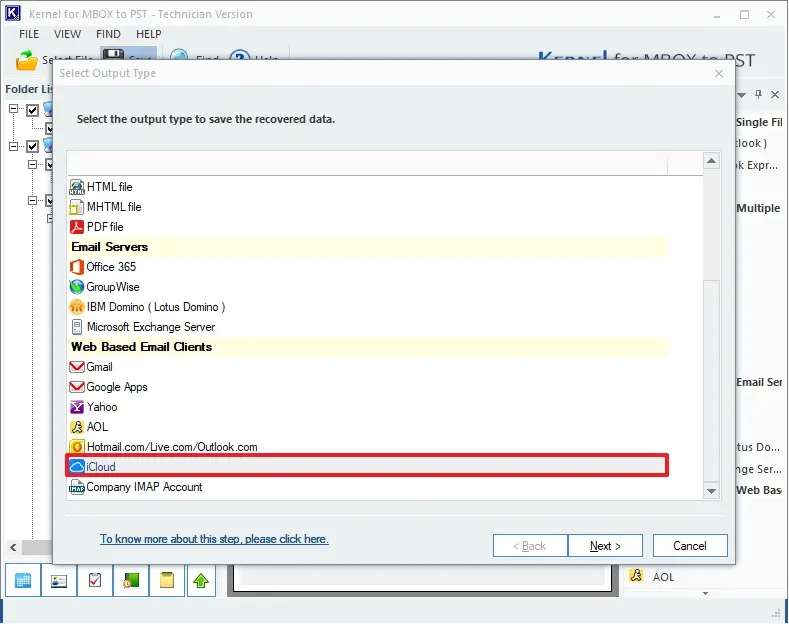This screenshot has height=624, width=789.
Task: Select 'Yahoo' output option
Action: (102, 407)
